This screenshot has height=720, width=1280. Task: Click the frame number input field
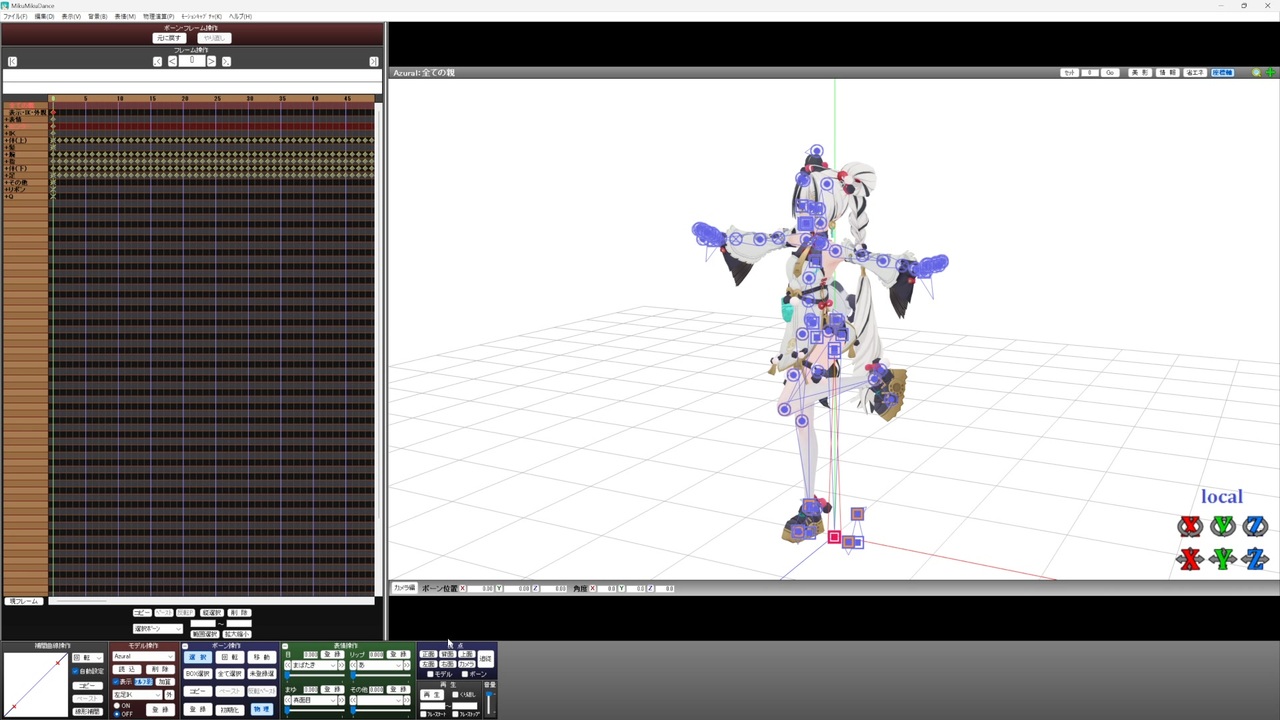192,61
